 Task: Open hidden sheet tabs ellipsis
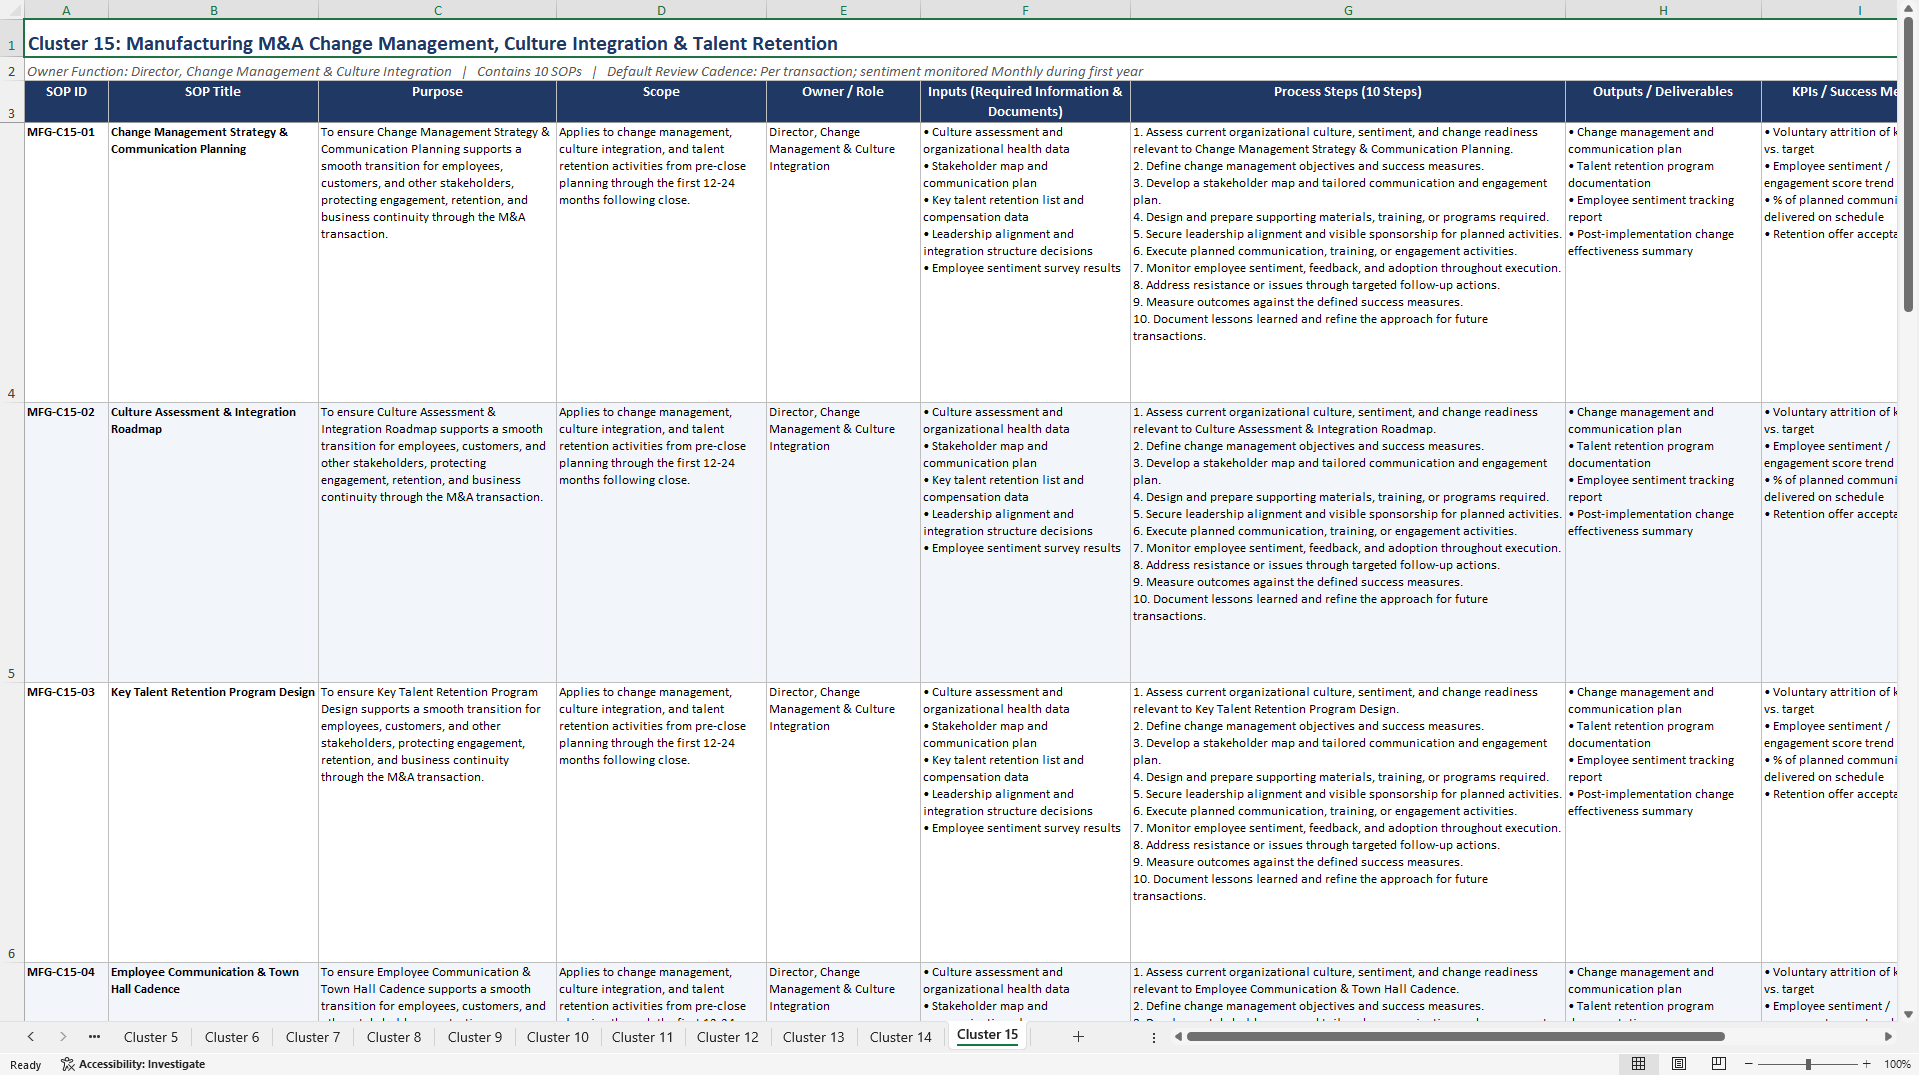coord(94,1037)
